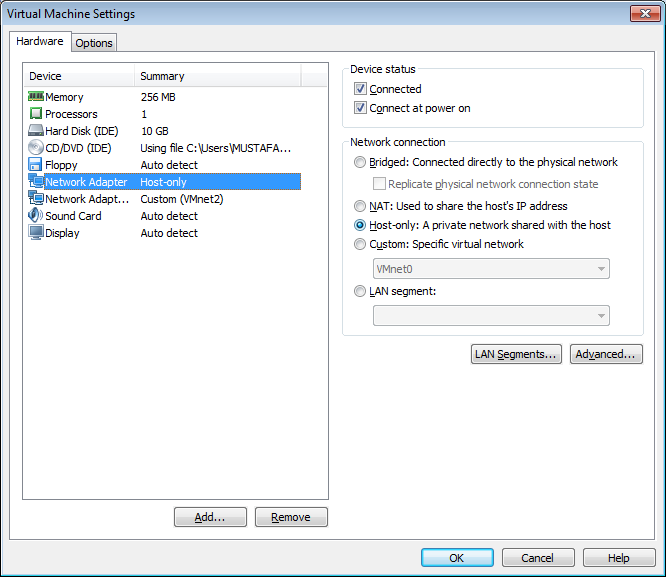Open the Hardware tab
Image resolution: width=666 pixels, height=577 pixels.
40,41
